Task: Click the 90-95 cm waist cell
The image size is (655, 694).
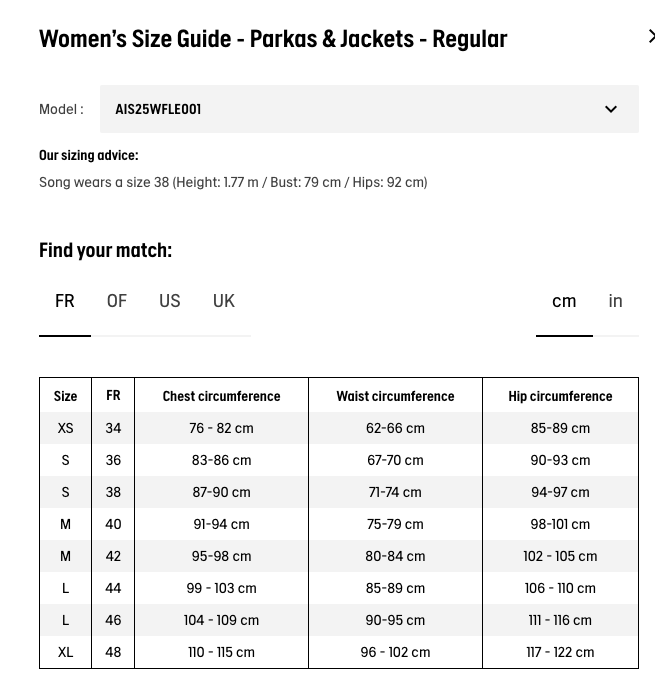Action: click(395, 620)
